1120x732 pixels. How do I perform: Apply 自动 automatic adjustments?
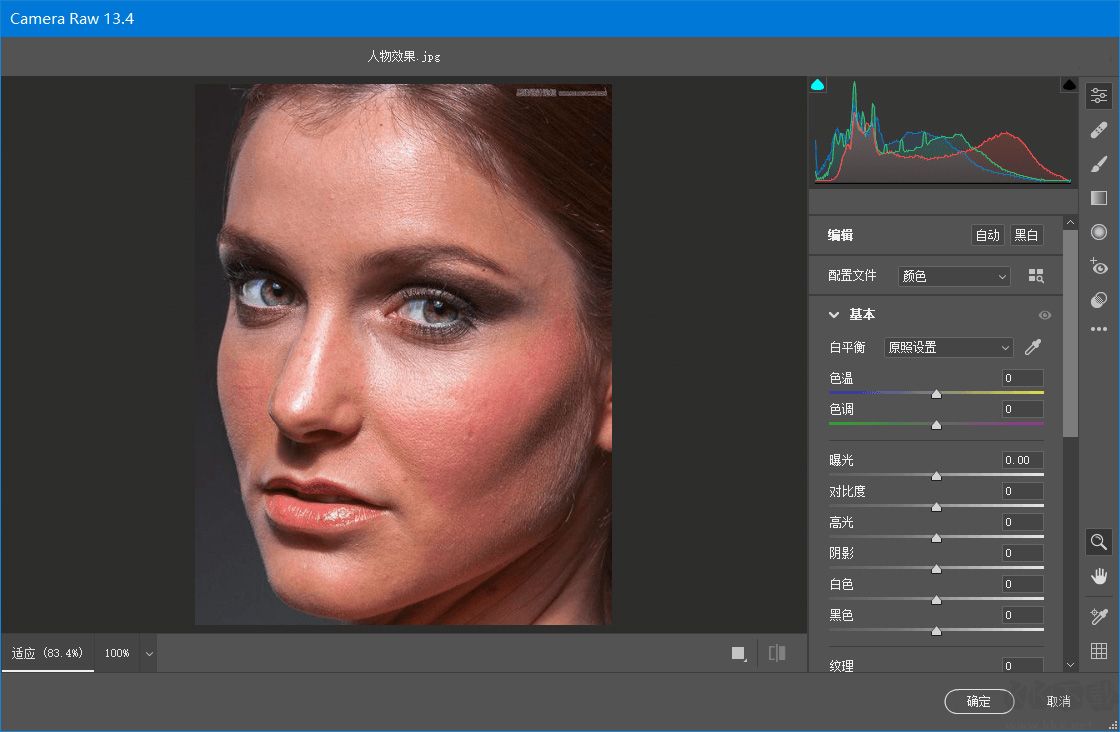pyautogui.click(x=987, y=235)
